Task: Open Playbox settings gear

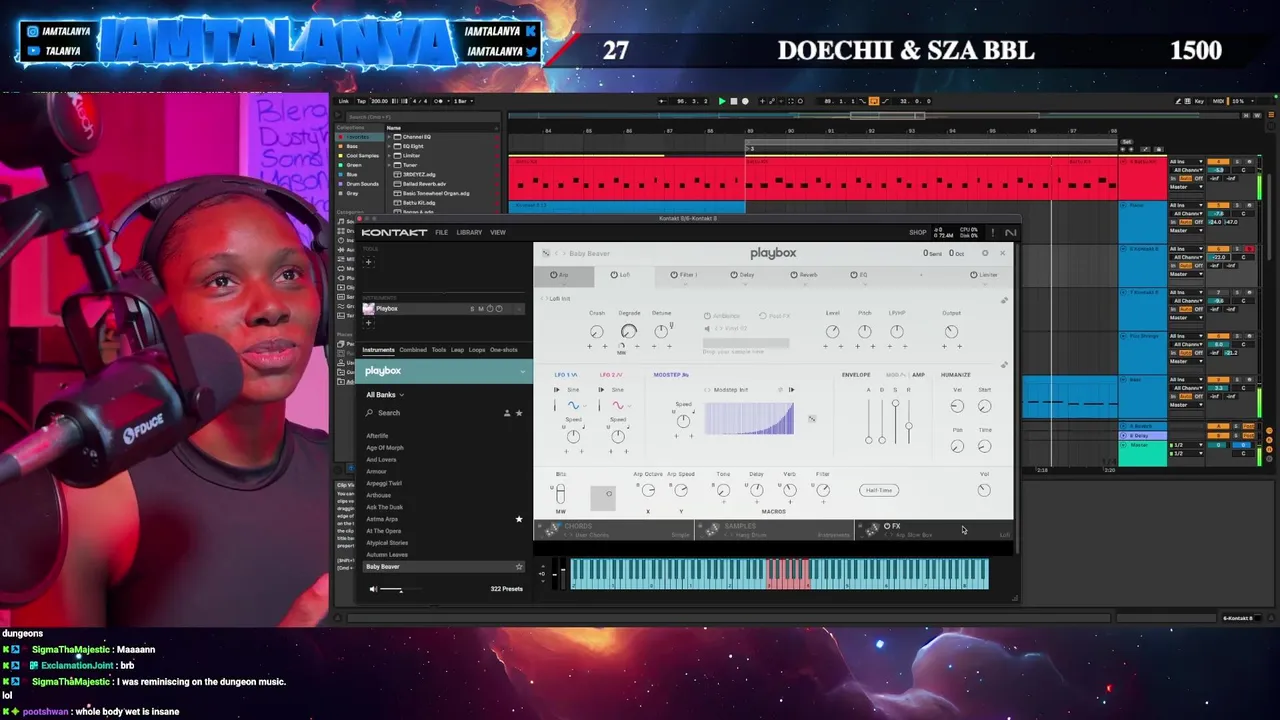Action: [985, 253]
